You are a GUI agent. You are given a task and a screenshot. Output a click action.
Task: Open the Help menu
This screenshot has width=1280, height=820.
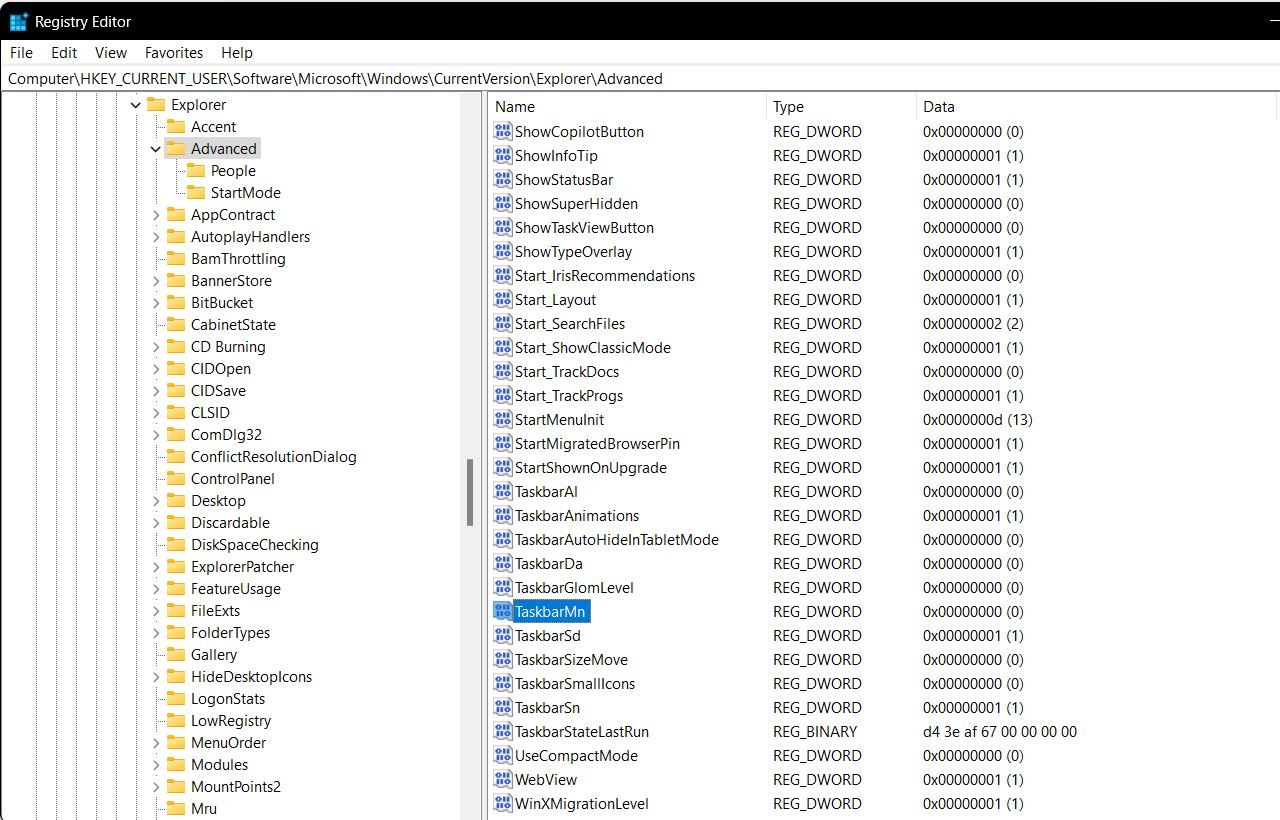click(x=237, y=52)
